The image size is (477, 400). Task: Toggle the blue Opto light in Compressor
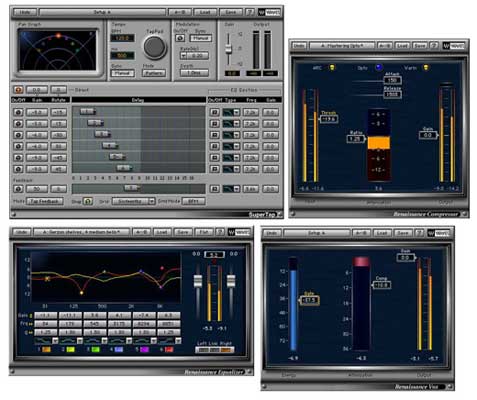pos(379,68)
